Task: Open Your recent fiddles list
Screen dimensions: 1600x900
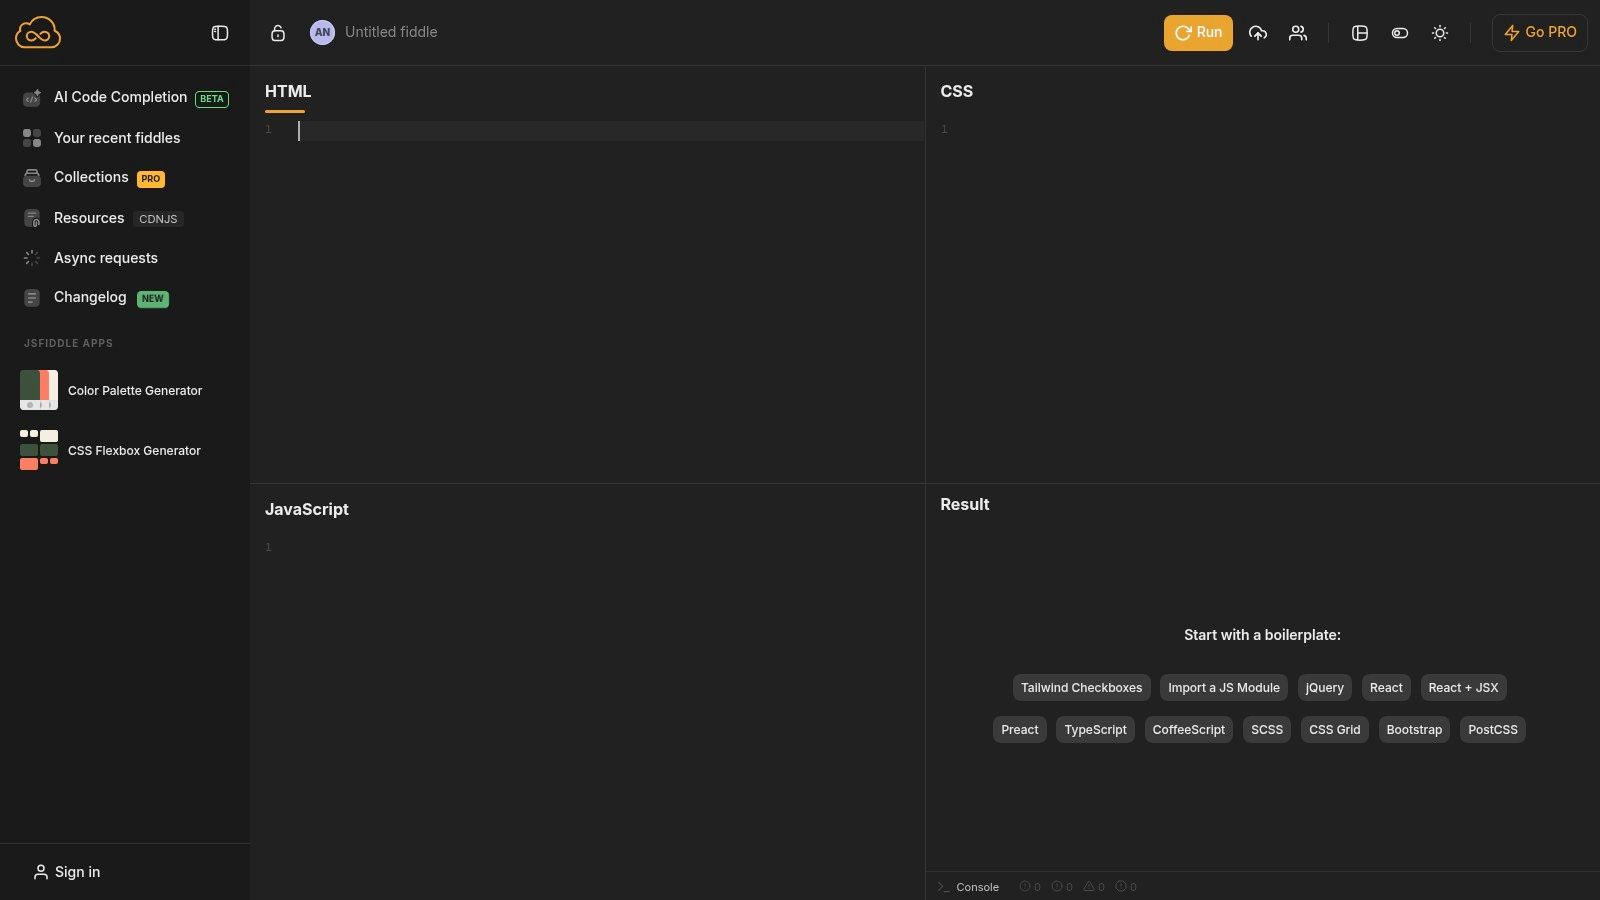Action: (x=117, y=138)
